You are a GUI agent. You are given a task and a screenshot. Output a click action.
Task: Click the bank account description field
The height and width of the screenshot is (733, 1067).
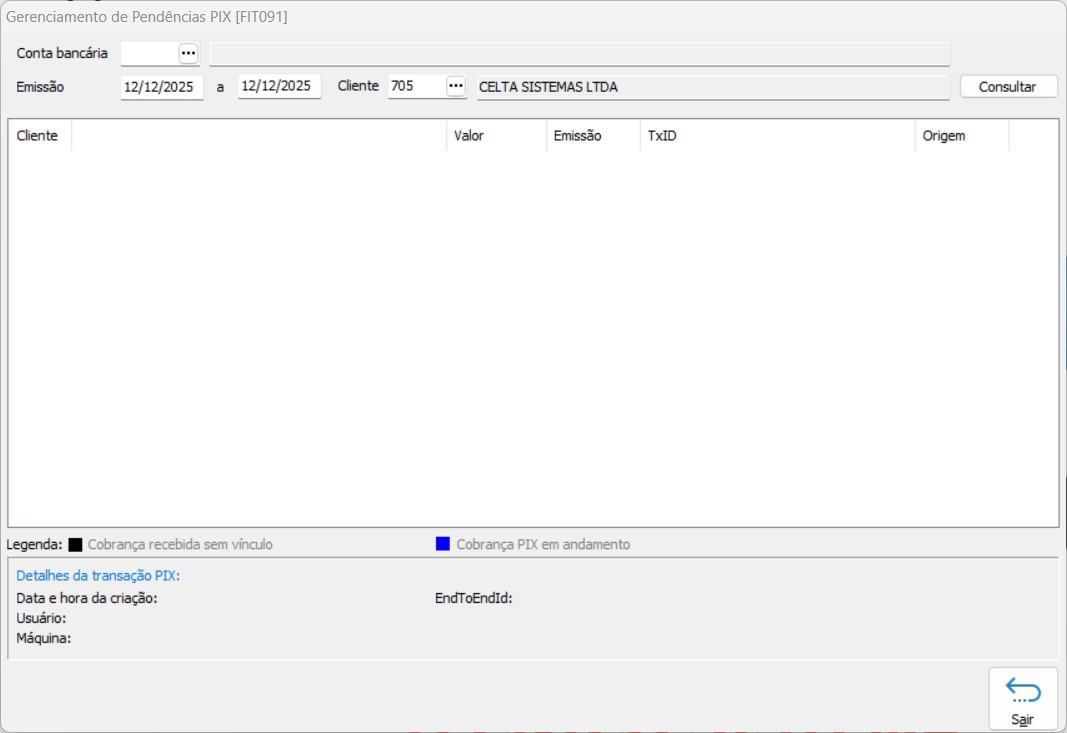click(x=579, y=53)
